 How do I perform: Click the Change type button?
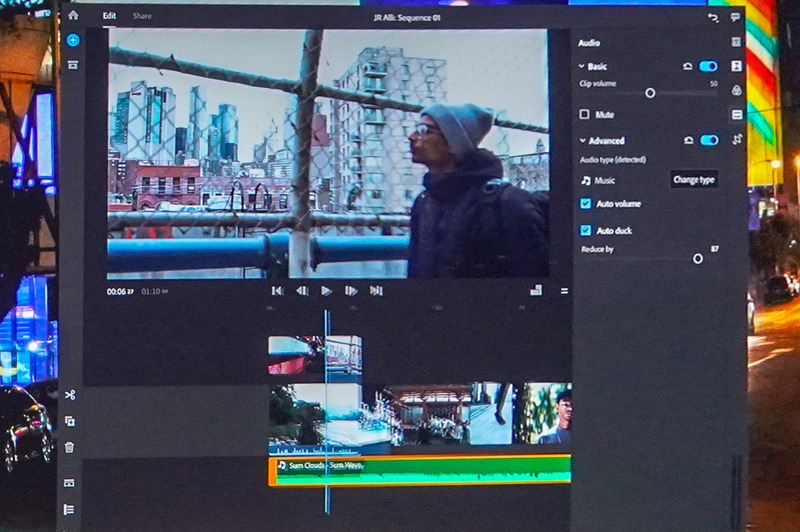694,180
